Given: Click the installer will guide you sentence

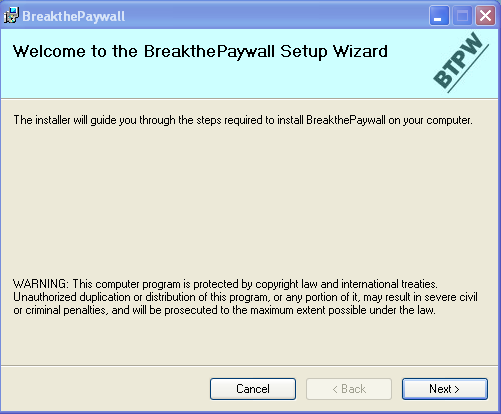Looking at the screenshot, I should pos(243,120).
